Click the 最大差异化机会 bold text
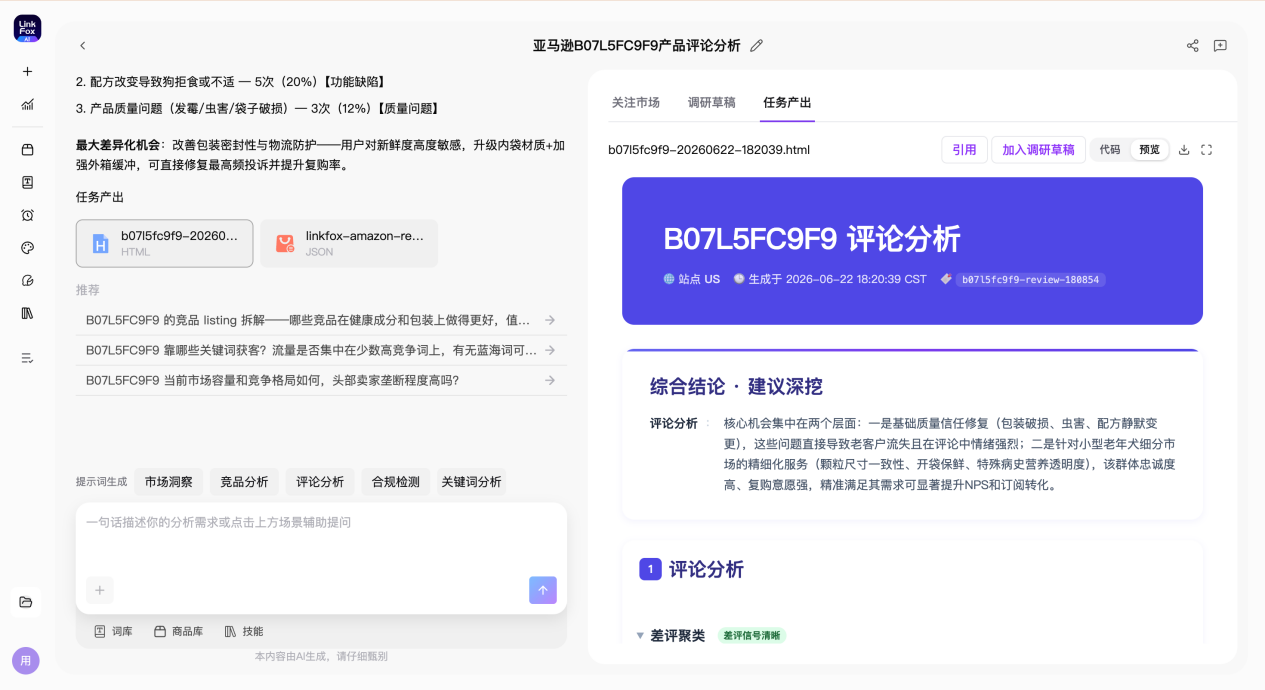The width and height of the screenshot is (1265, 690). (x=118, y=145)
